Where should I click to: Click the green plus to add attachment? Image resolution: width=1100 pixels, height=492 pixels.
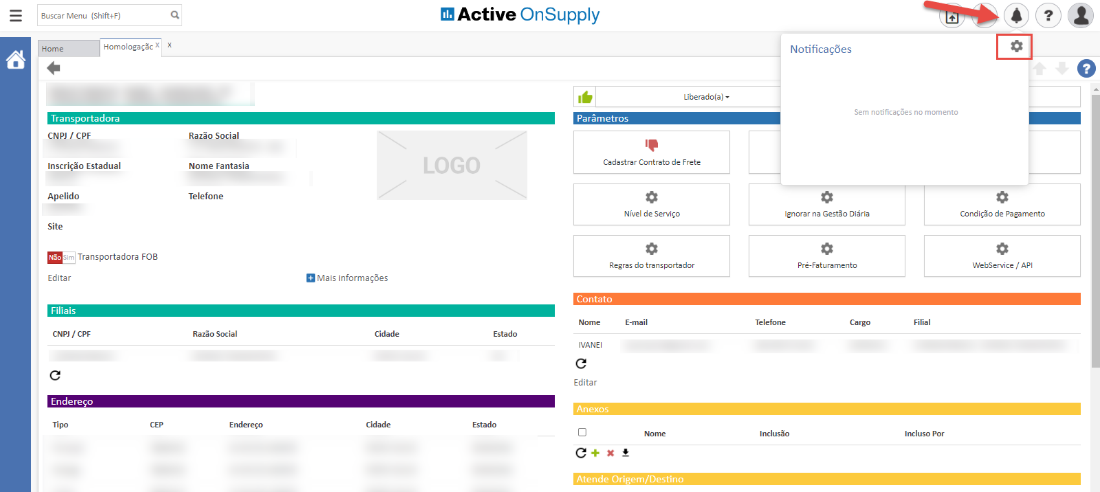[x=595, y=453]
